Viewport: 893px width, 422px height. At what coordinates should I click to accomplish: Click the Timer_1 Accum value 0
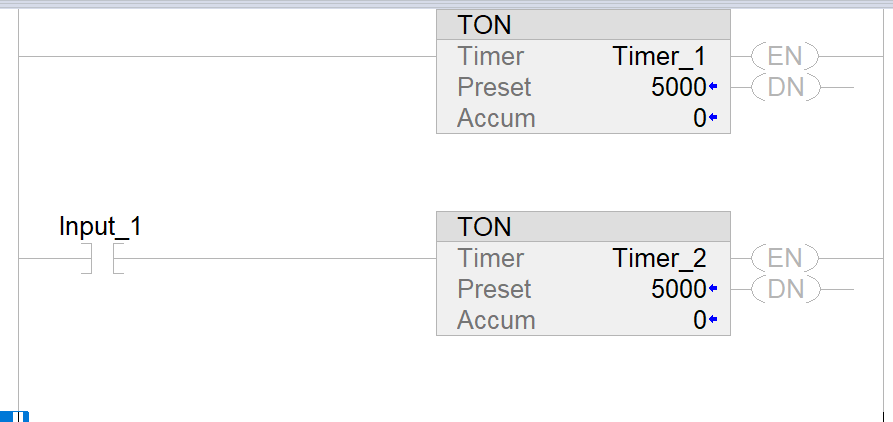(x=699, y=118)
